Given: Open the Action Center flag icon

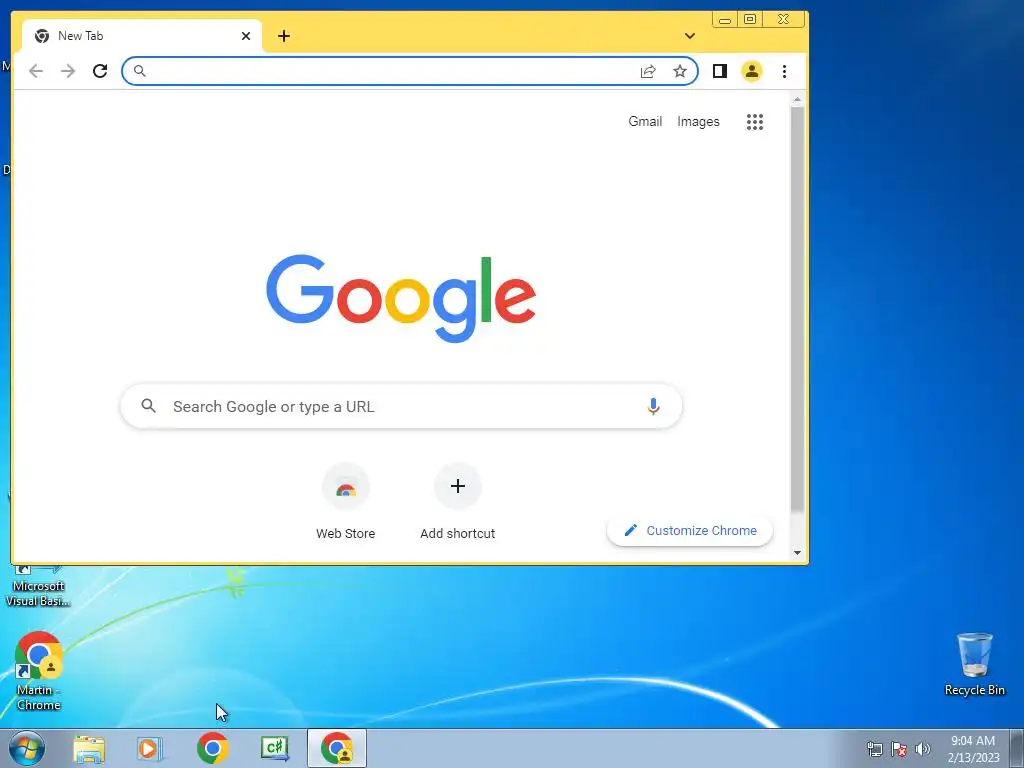Looking at the screenshot, I should pos(899,749).
